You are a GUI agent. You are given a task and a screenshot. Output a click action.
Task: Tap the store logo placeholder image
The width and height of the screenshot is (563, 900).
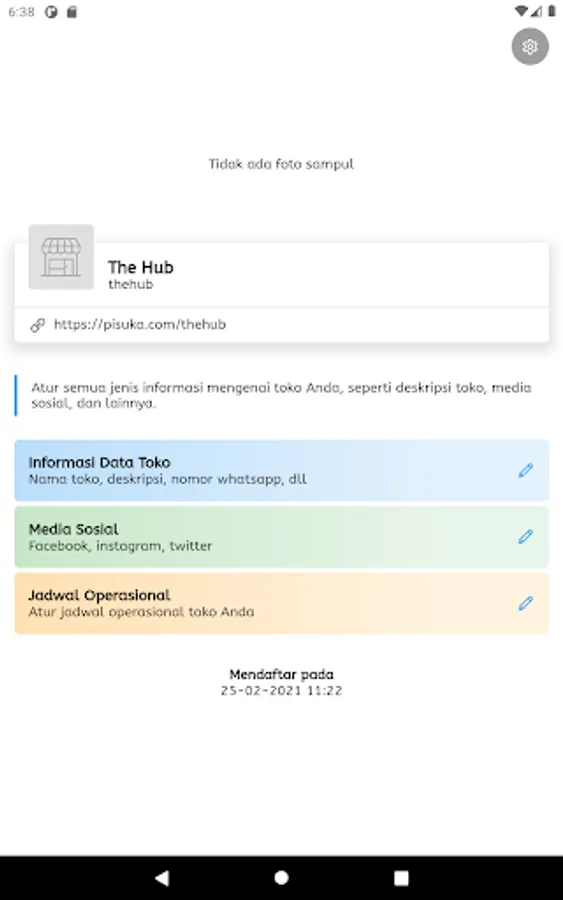click(x=61, y=257)
